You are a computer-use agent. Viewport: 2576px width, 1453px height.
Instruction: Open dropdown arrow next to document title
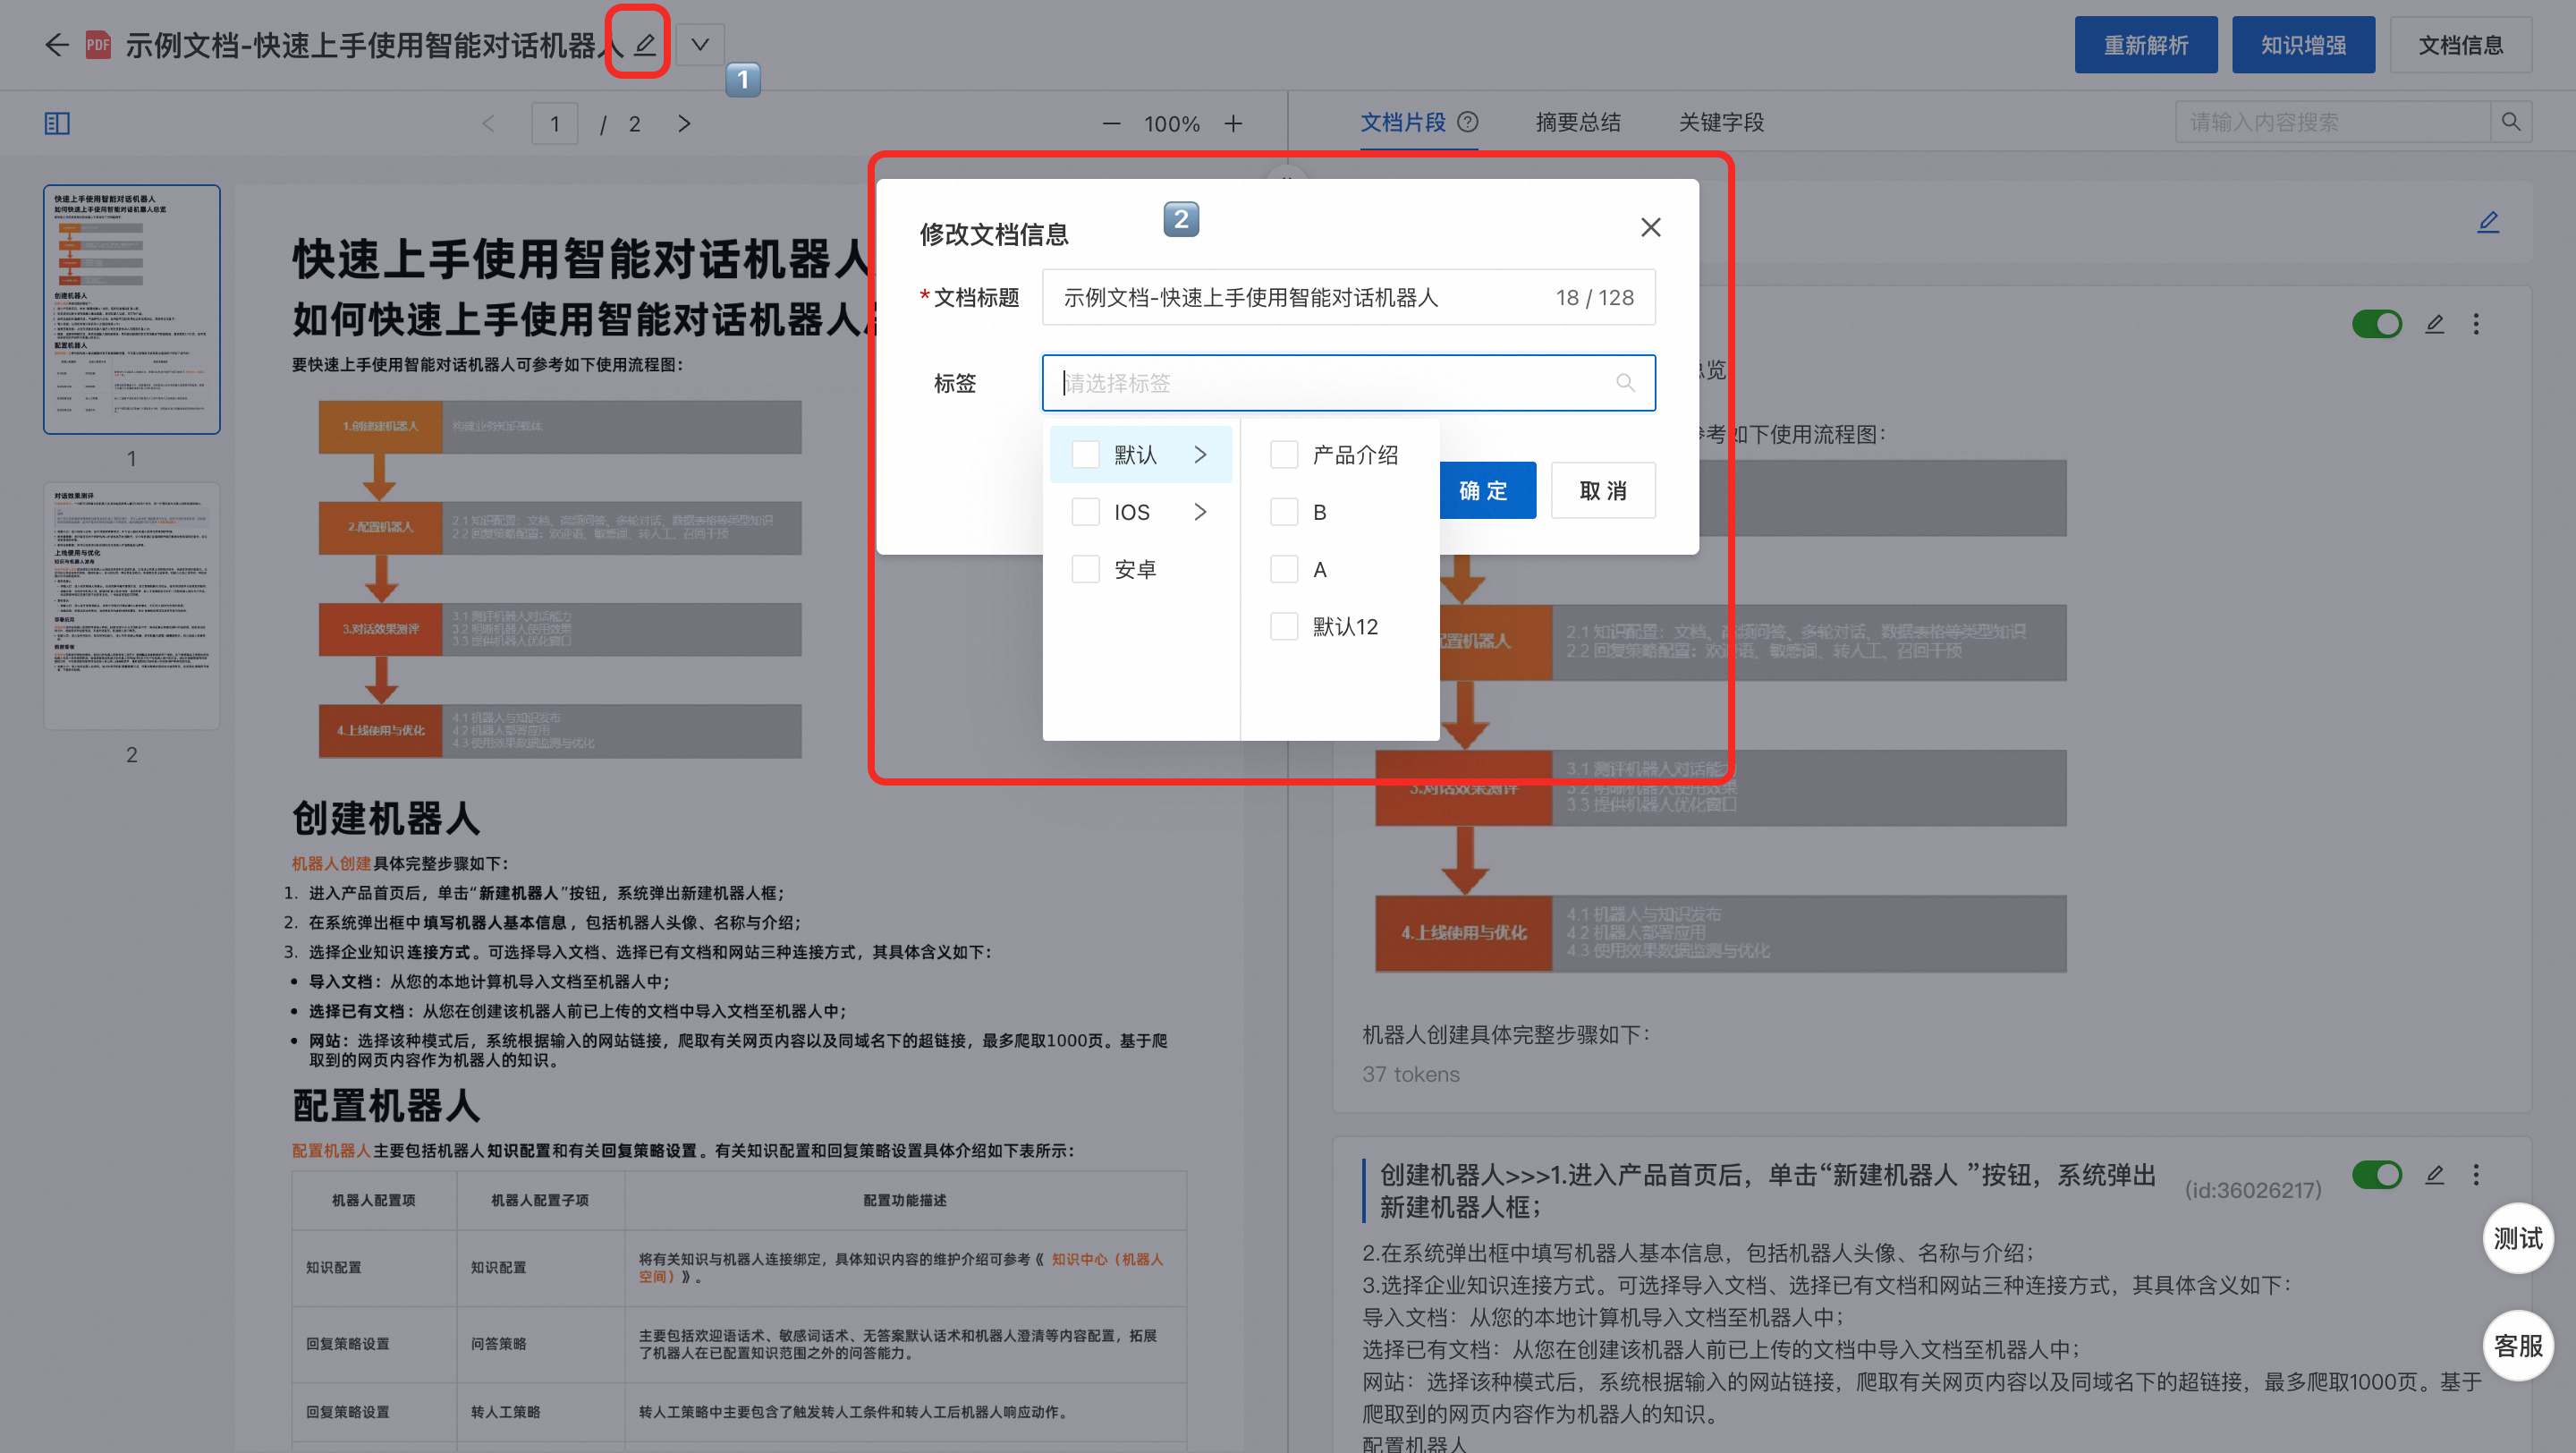pos(700,45)
